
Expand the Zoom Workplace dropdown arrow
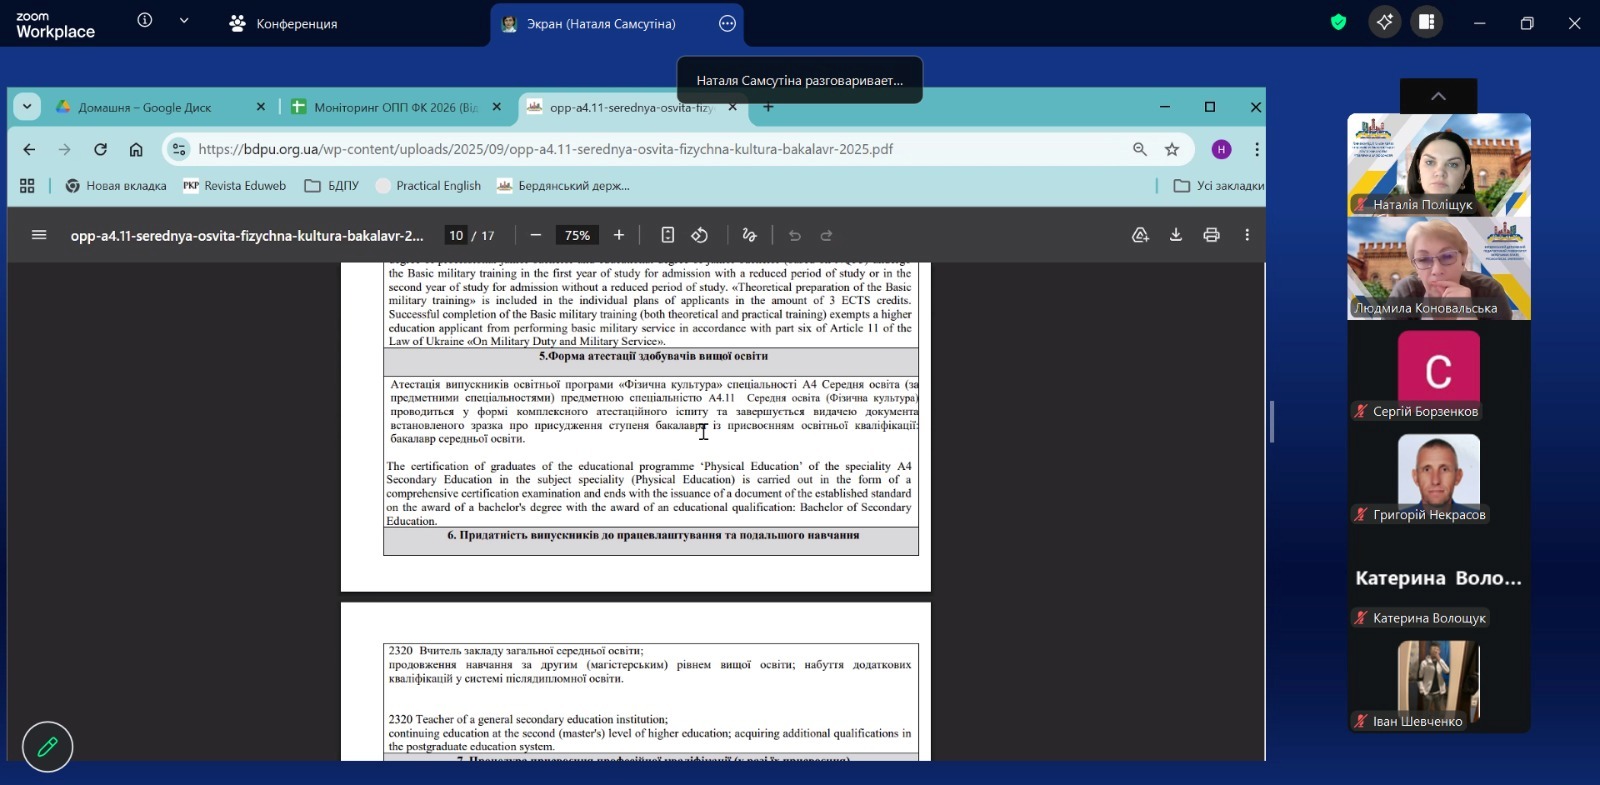coord(184,21)
